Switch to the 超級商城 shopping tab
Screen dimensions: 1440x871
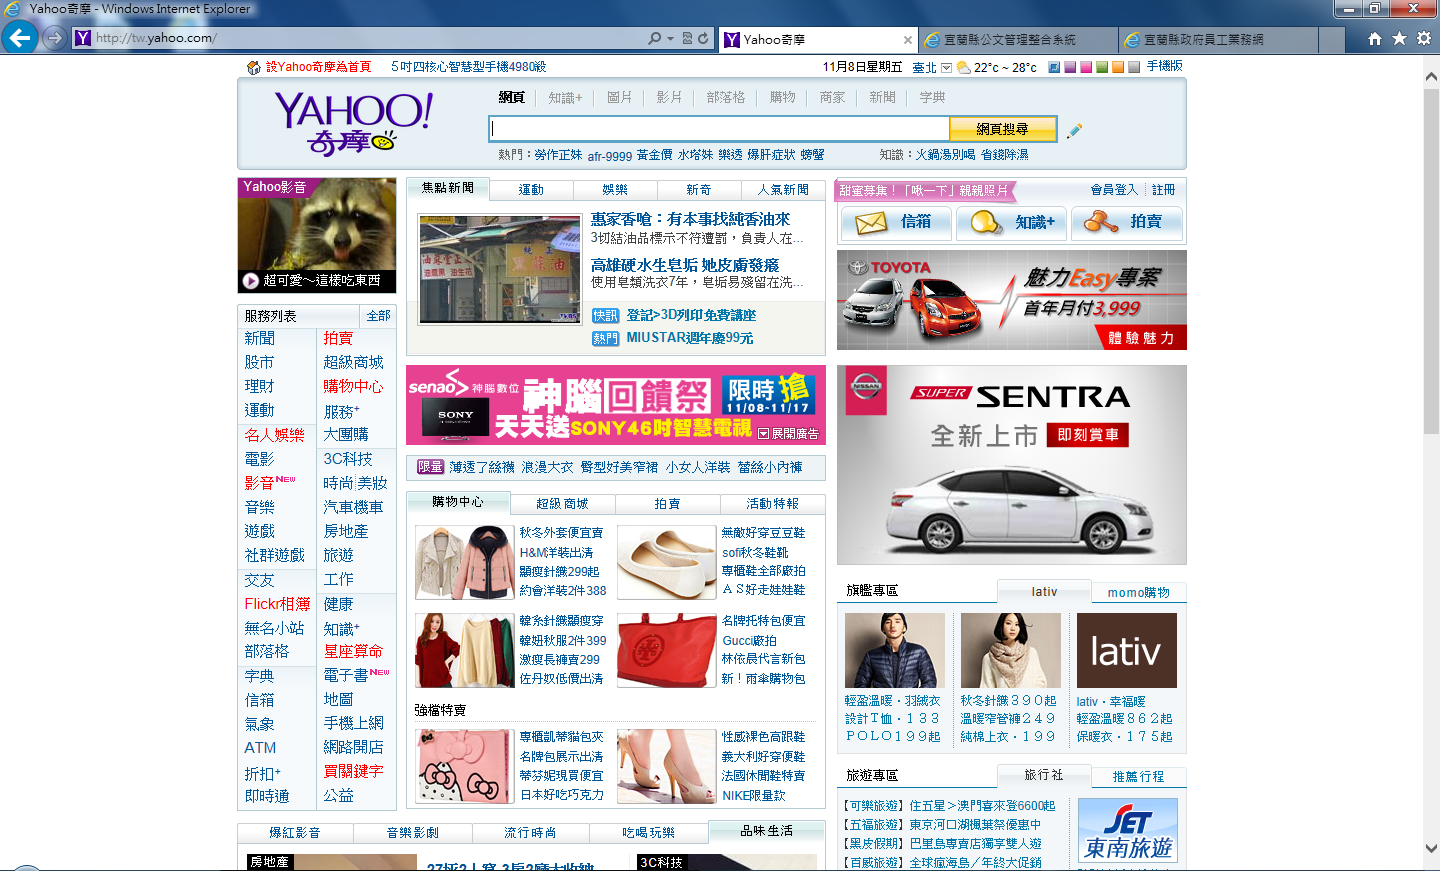pos(562,504)
